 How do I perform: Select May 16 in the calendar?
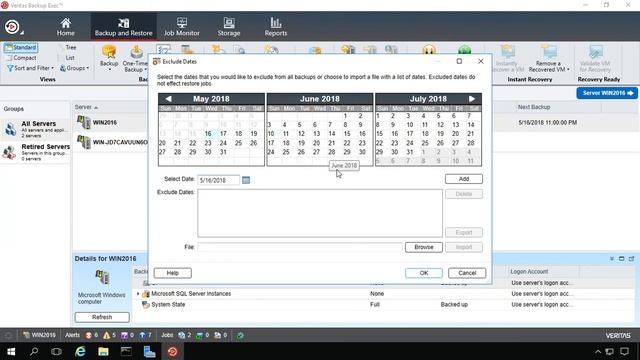pyautogui.click(x=208, y=133)
